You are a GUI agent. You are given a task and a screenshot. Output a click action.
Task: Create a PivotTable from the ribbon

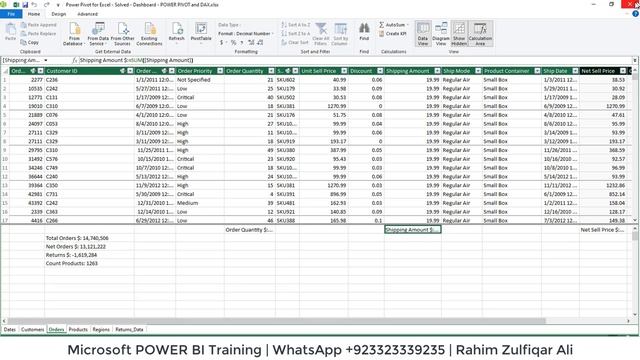pyautogui.click(x=201, y=32)
